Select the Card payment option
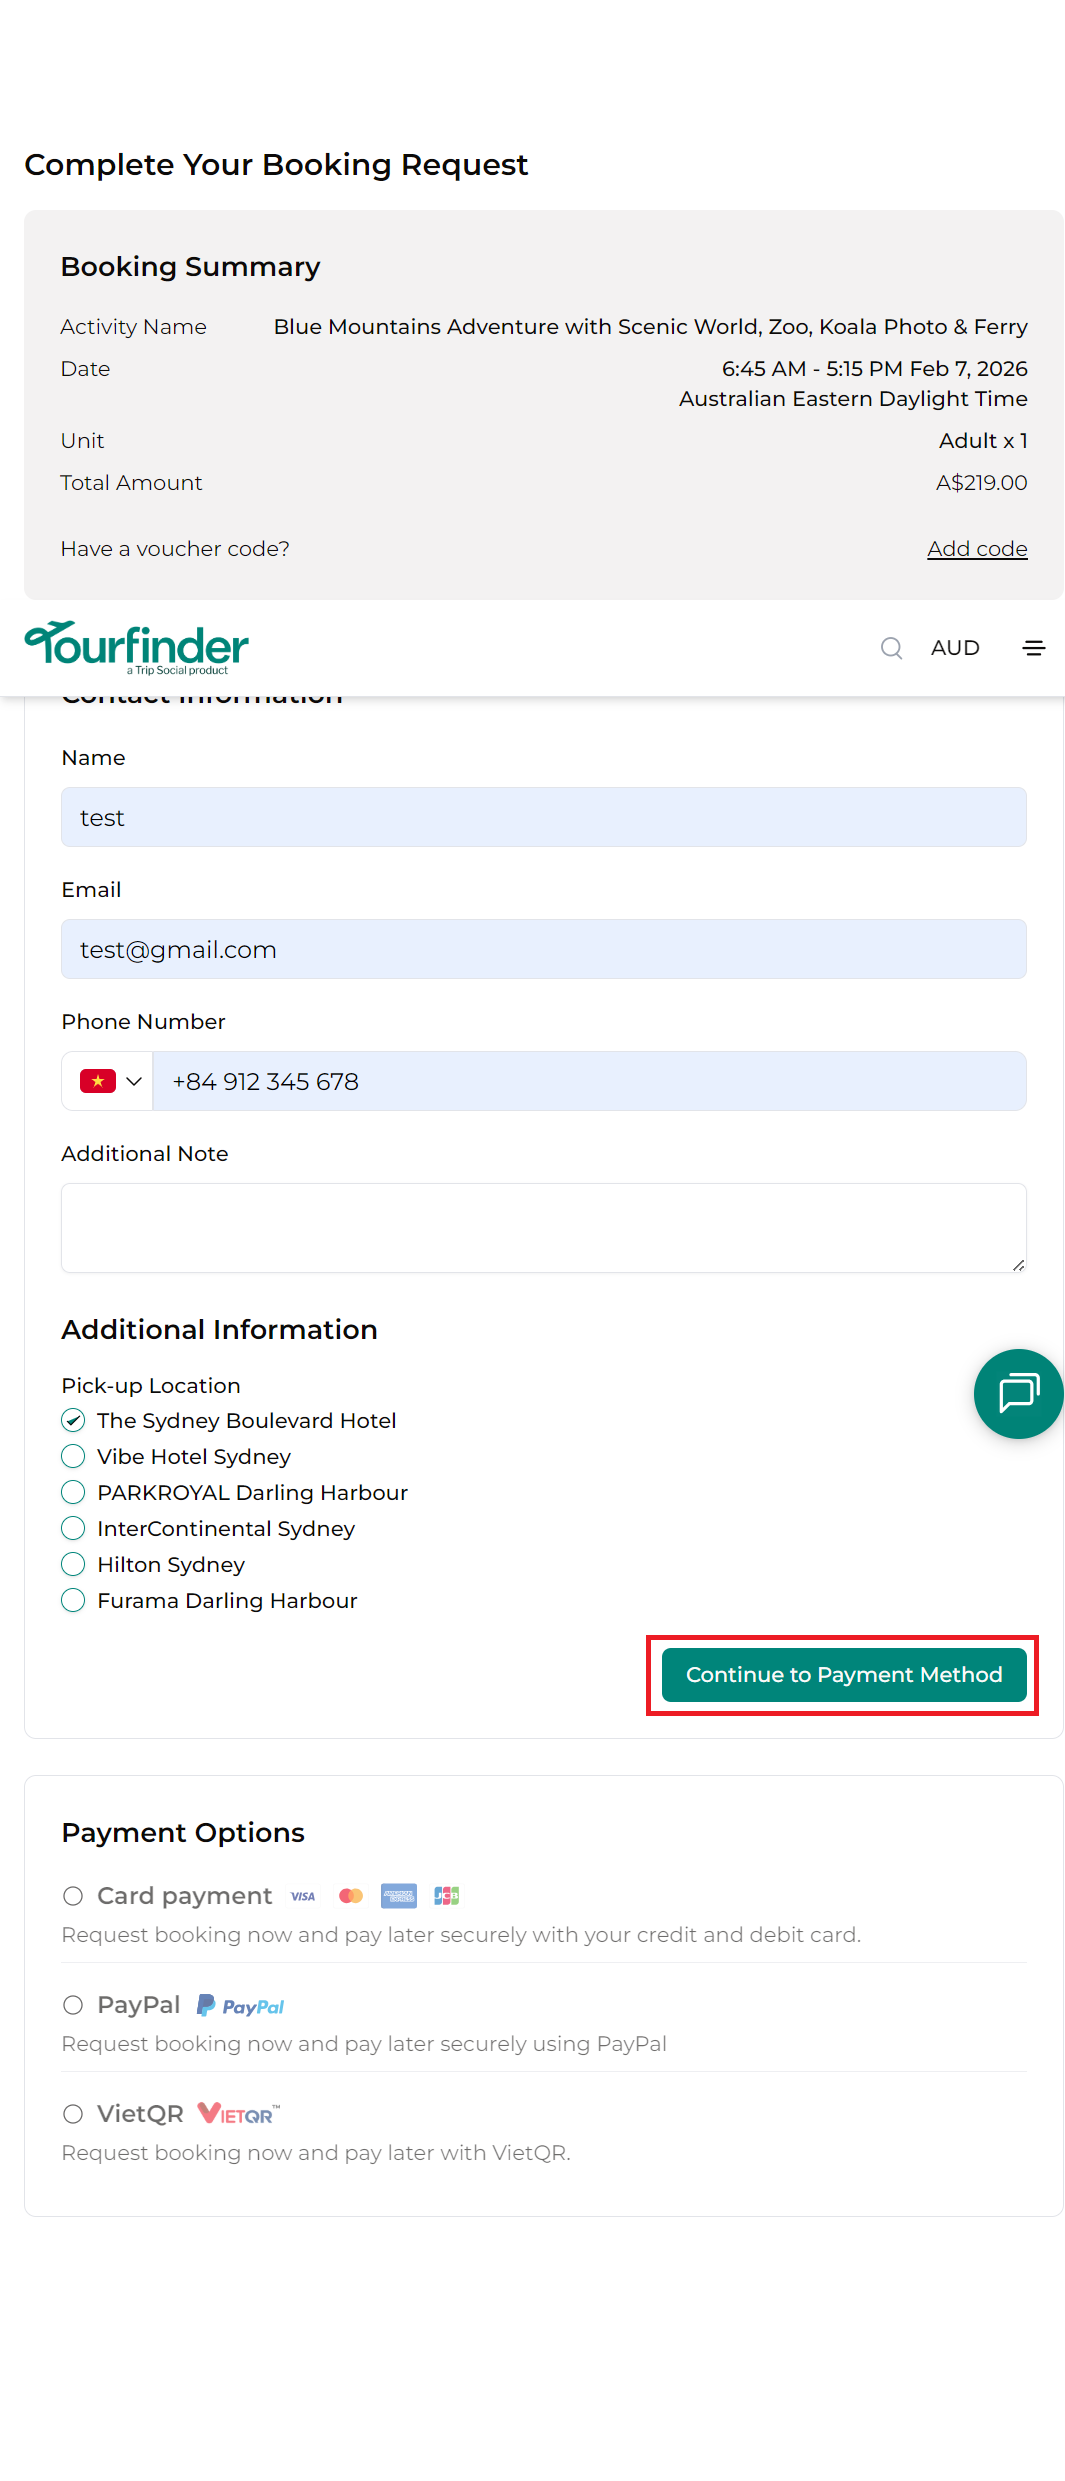 73,1896
